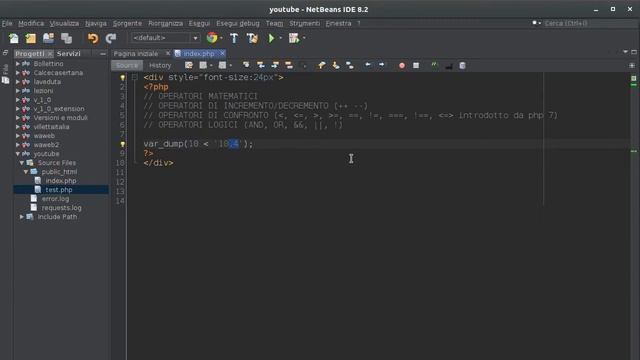
Task: Click the Build Project hammer icon
Action: pos(234,38)
